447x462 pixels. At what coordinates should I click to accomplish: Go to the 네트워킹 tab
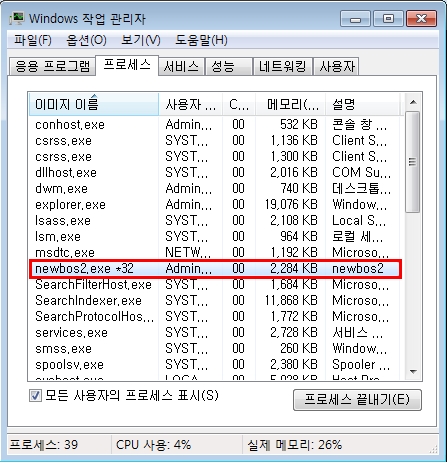[x=283, y=66]
